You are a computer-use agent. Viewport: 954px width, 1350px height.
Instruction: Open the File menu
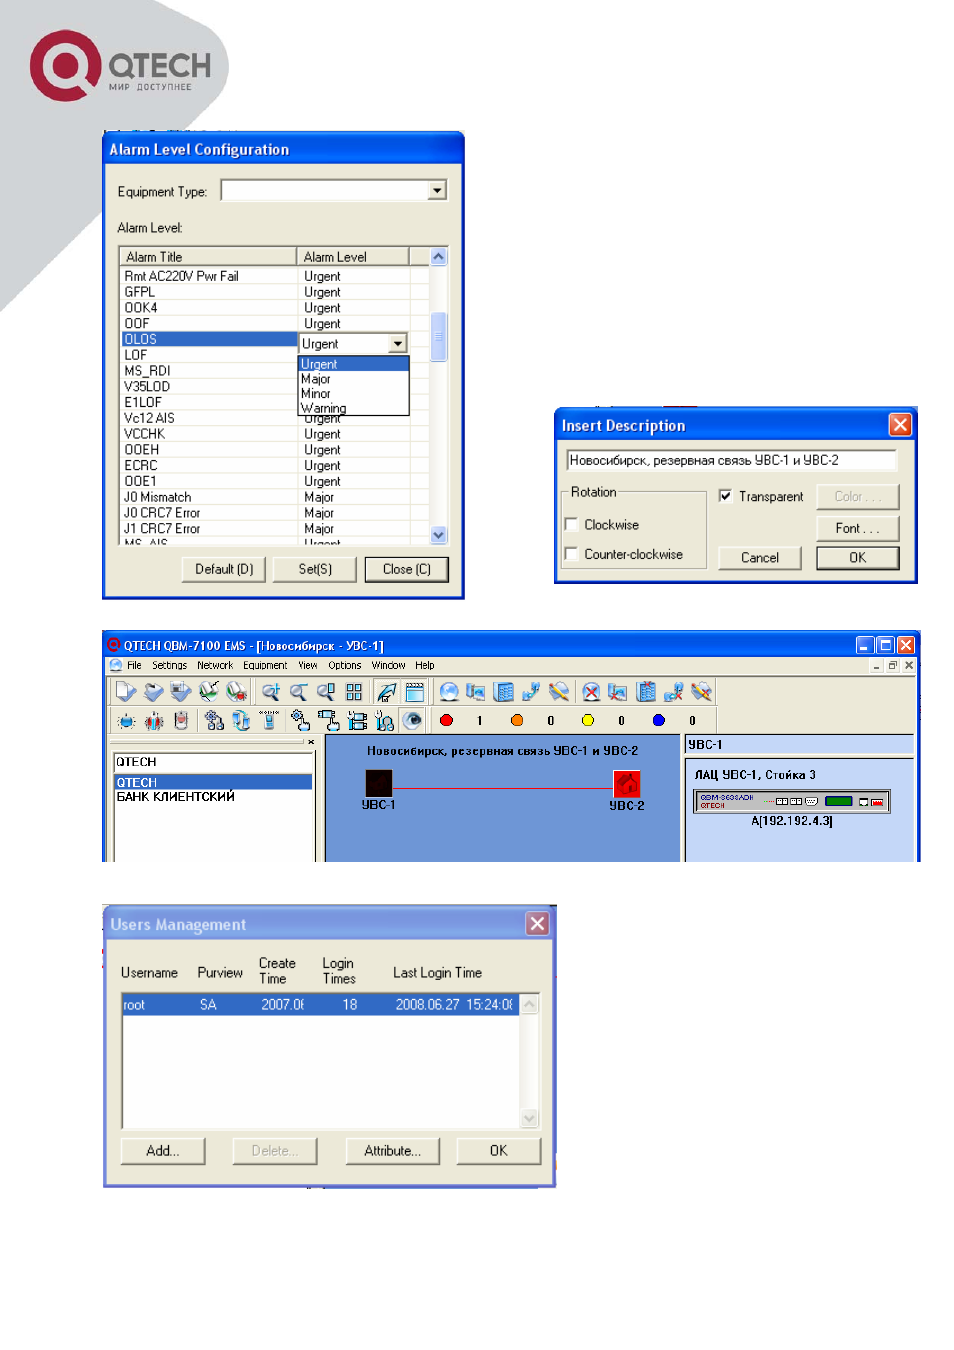(134, 665)
